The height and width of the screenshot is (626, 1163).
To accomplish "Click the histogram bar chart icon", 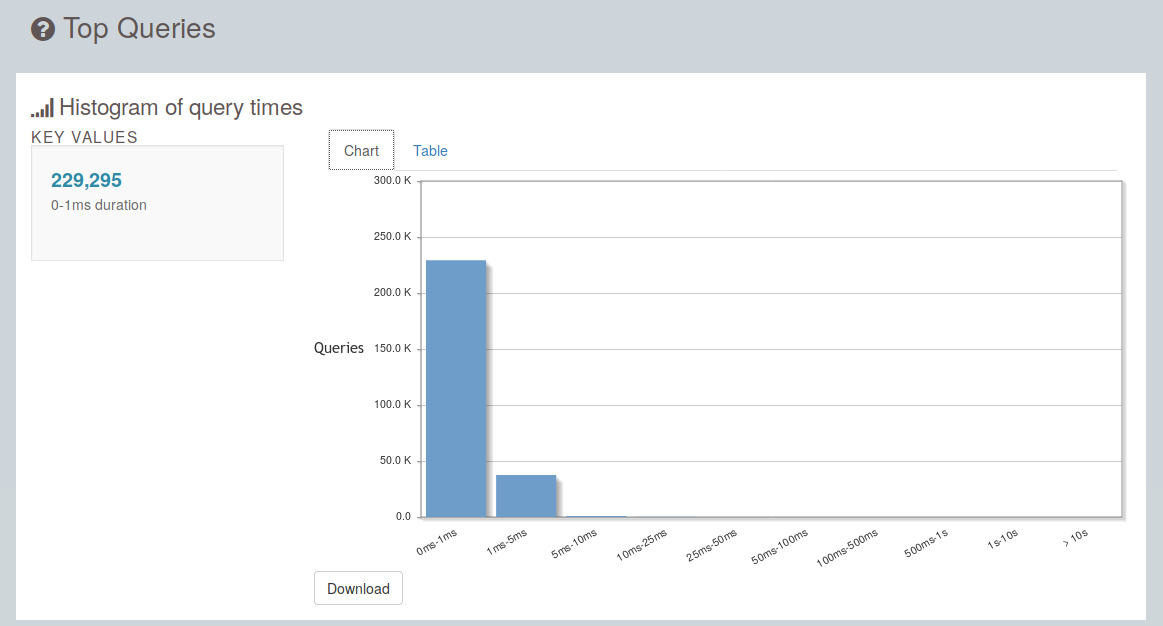I will click(42, 108).
